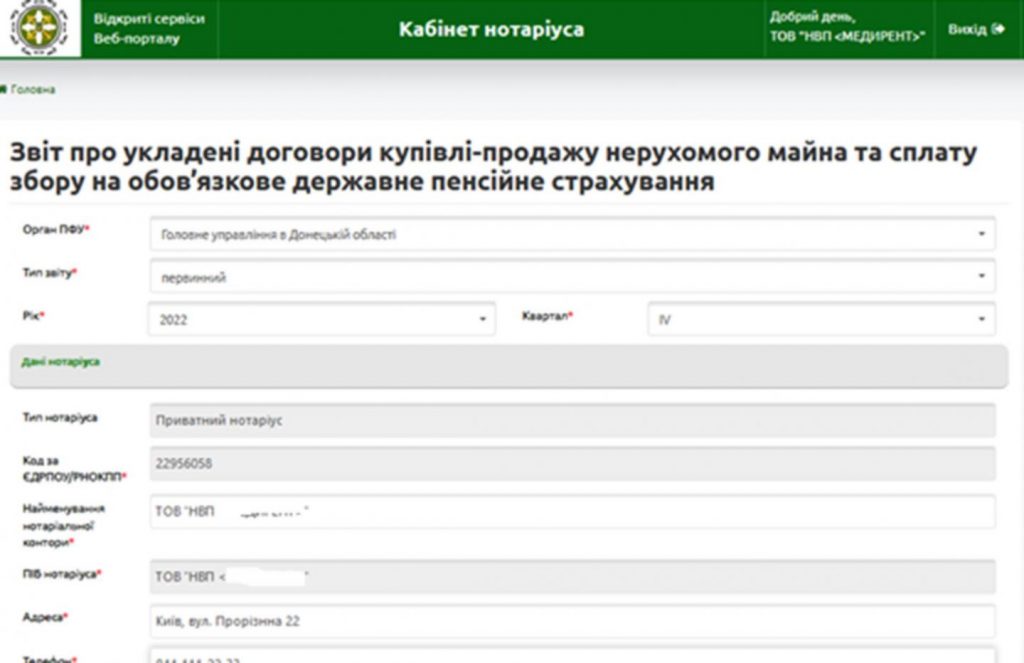The width and height of the screenshot is (1024, 663).
Task: Click the Тип нотаріуса field
Action: [x=570, y=420]
